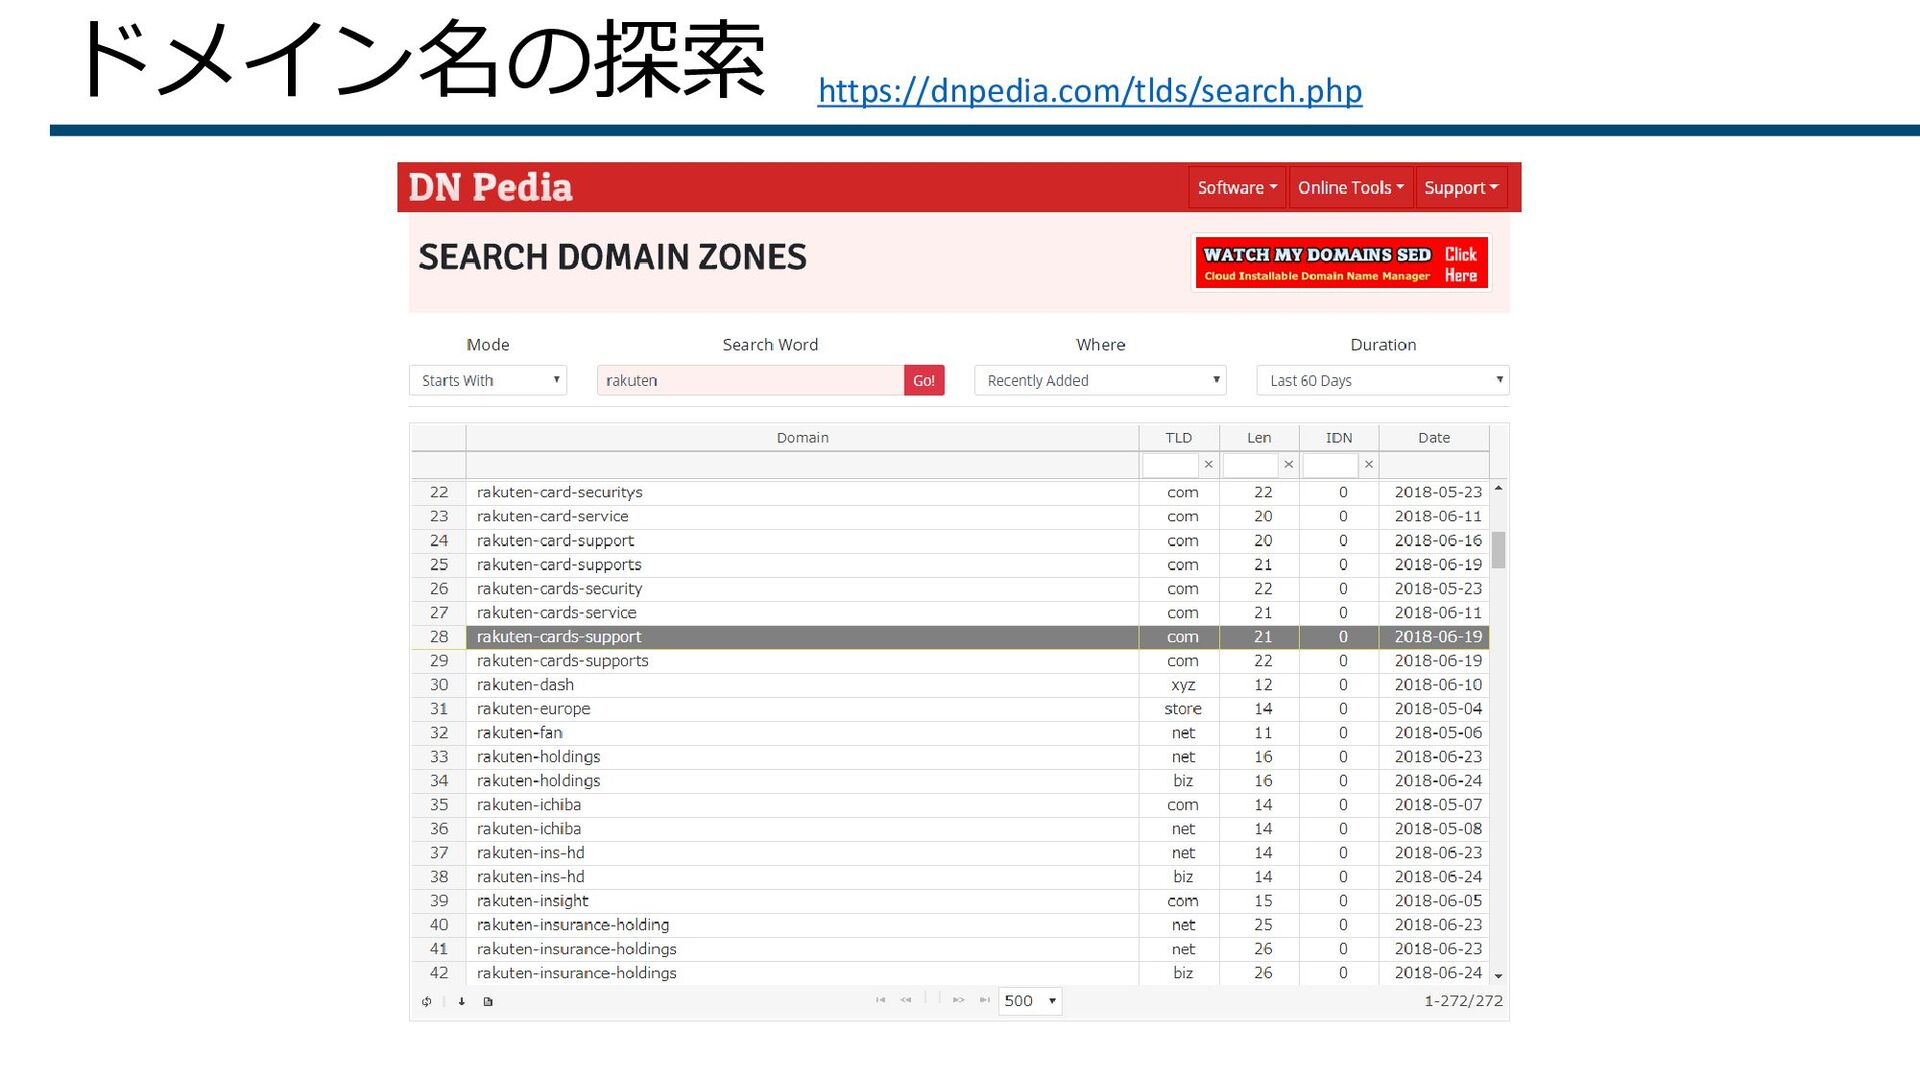This screenshot has height=1080, width=1920.
Task: Expand the Duration dropdown showing Last 60 Days
Action: pyautogui.click(x=1382, y=380)
